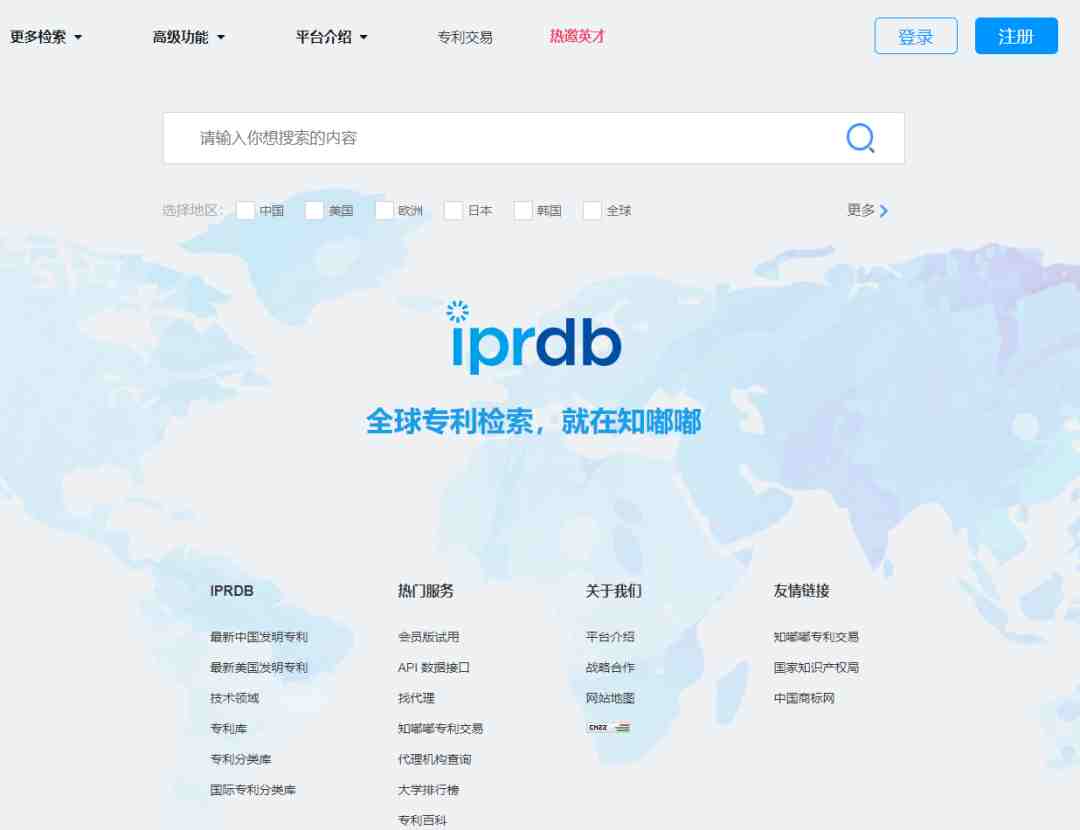
Task: Click the IPRDB footer heading
Action: coord(231,591)
